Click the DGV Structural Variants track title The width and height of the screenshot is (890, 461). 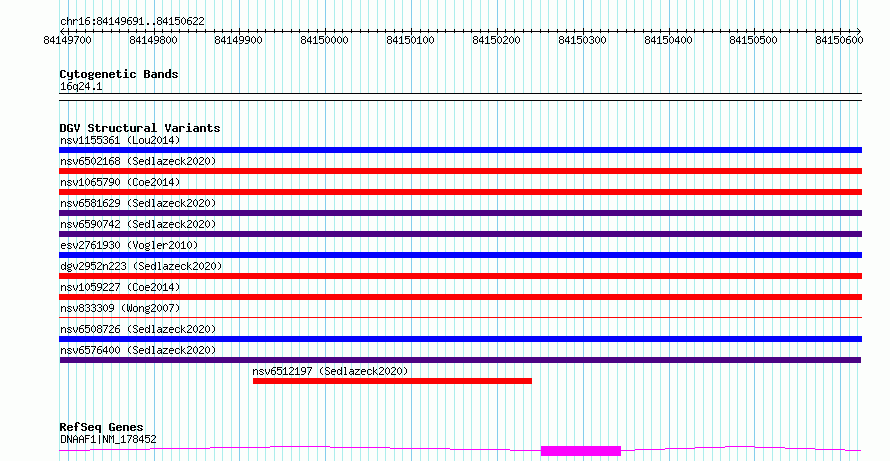(140, 128)
